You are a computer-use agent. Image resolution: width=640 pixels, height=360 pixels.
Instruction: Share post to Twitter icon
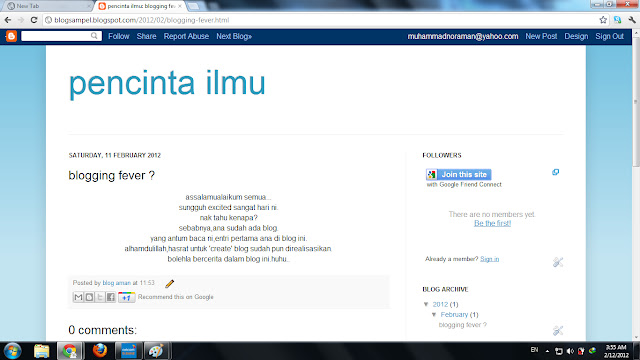[100, 297]
